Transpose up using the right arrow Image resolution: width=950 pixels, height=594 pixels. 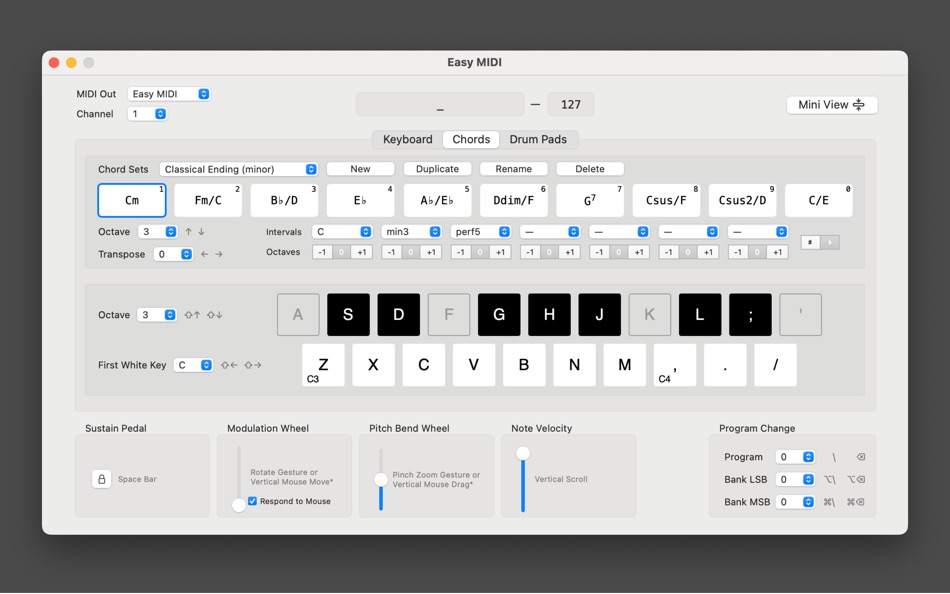coord(219,254)
